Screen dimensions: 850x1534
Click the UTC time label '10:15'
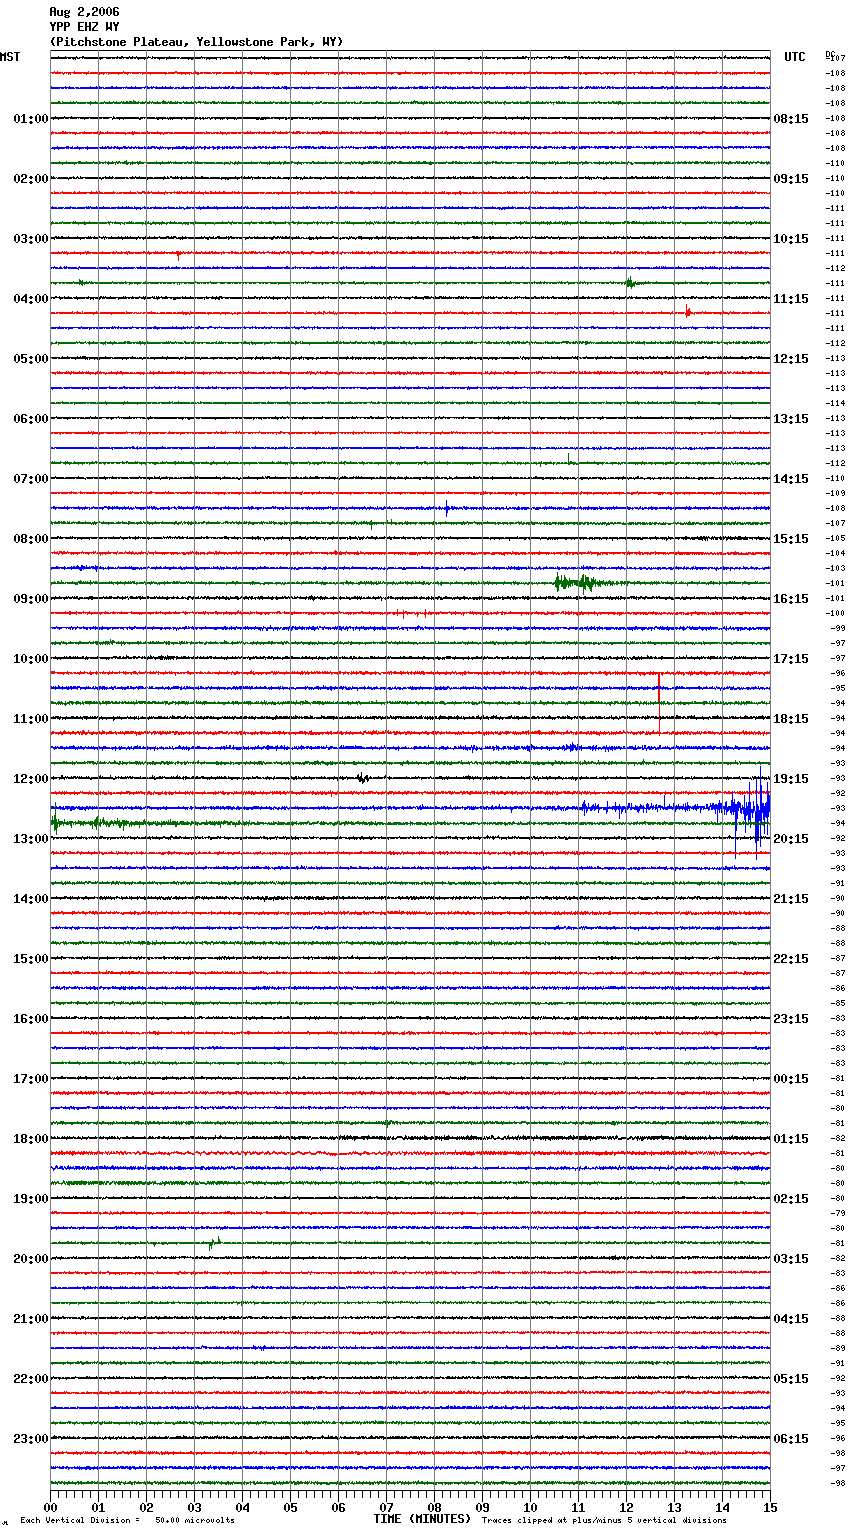point(791,239)
